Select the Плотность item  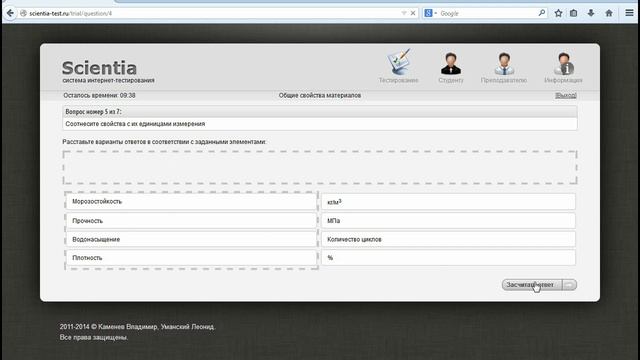191,258
